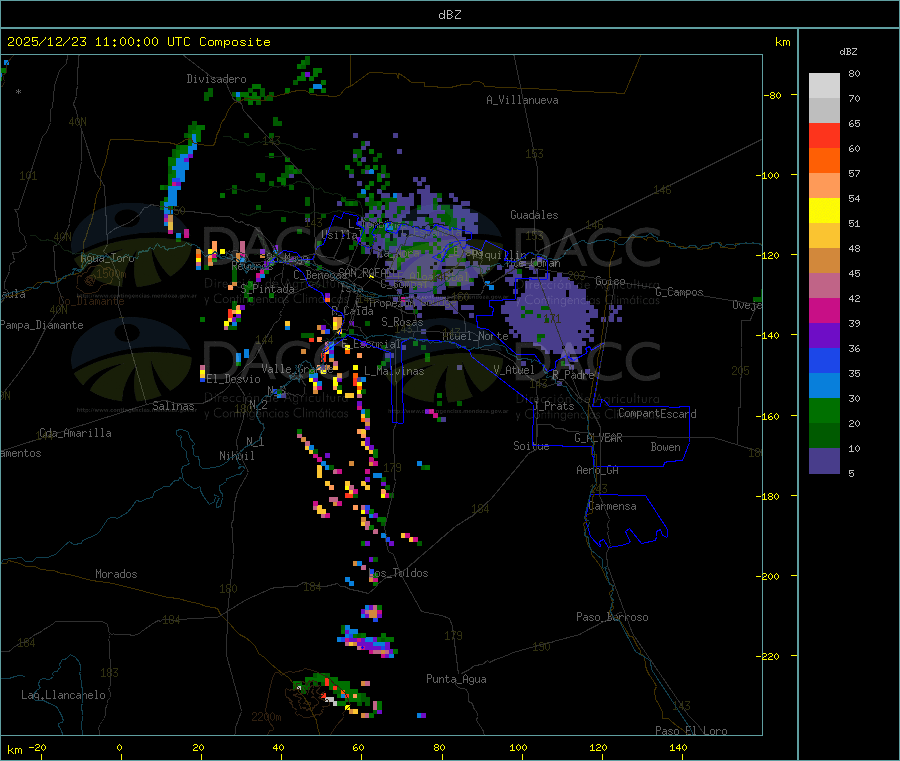
Task: Click the orange 57-60 dBZ legend swatch
Action: click(824, 161)
